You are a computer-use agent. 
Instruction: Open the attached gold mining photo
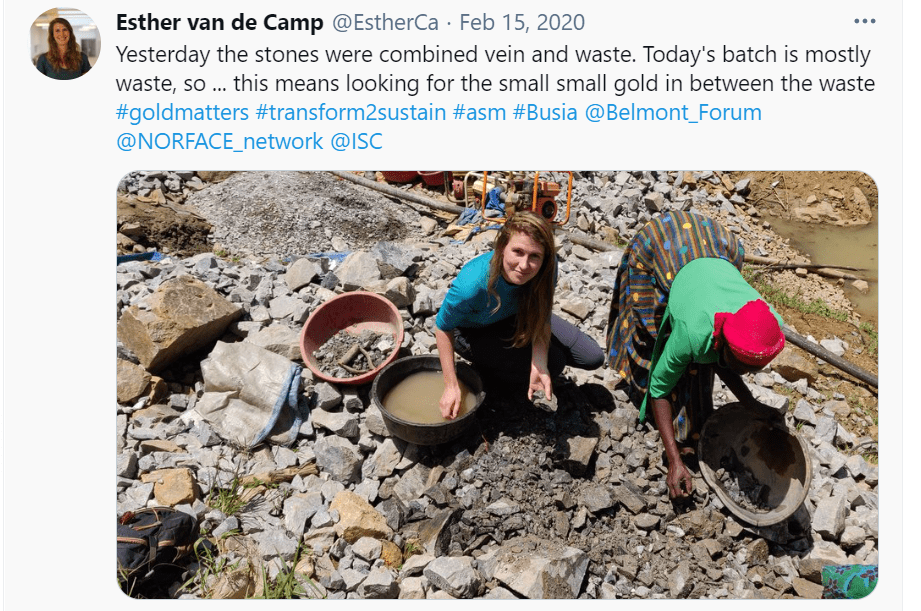[497, 385]
